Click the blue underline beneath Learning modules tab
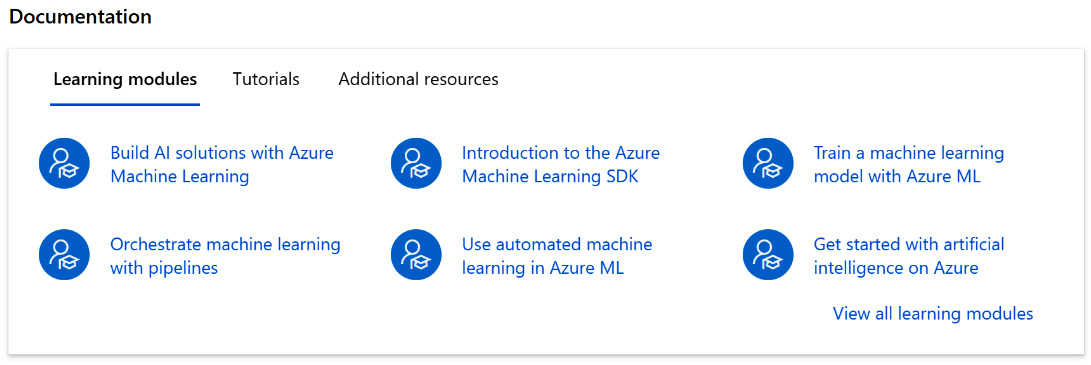1091x365 pixels. tap(125, 104)
